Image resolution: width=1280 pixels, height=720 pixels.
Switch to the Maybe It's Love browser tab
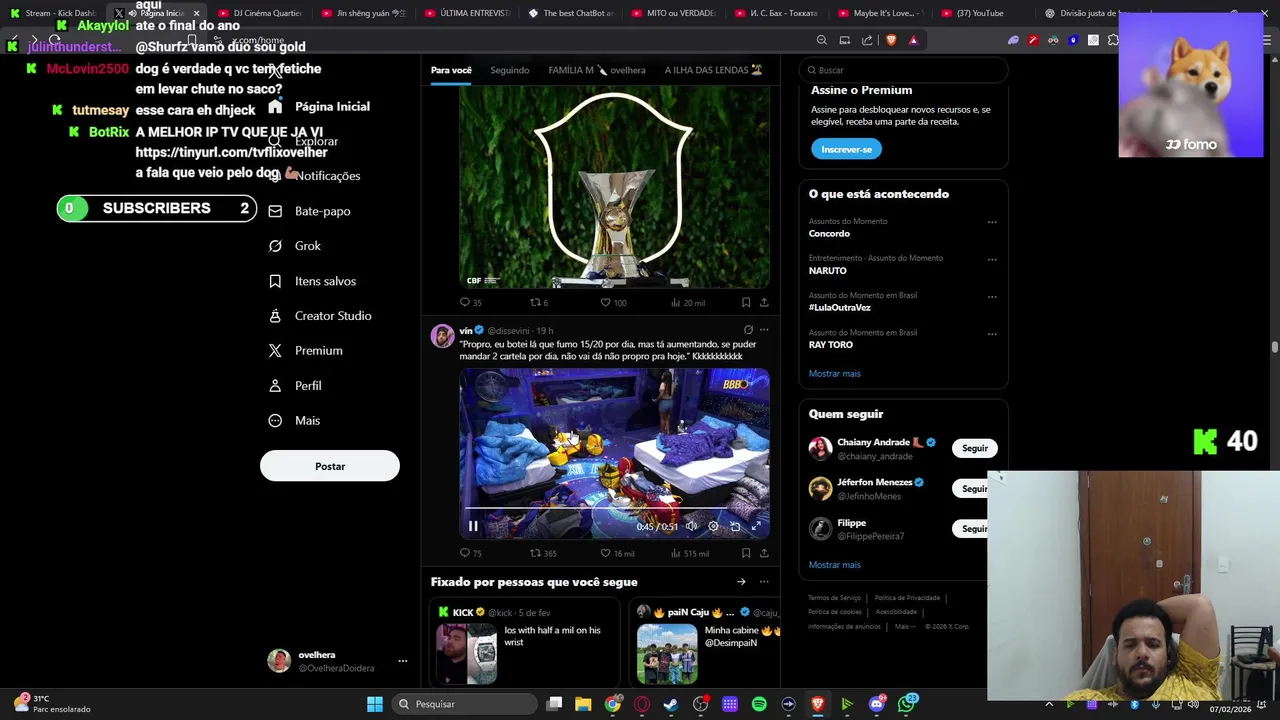(880, 13)
